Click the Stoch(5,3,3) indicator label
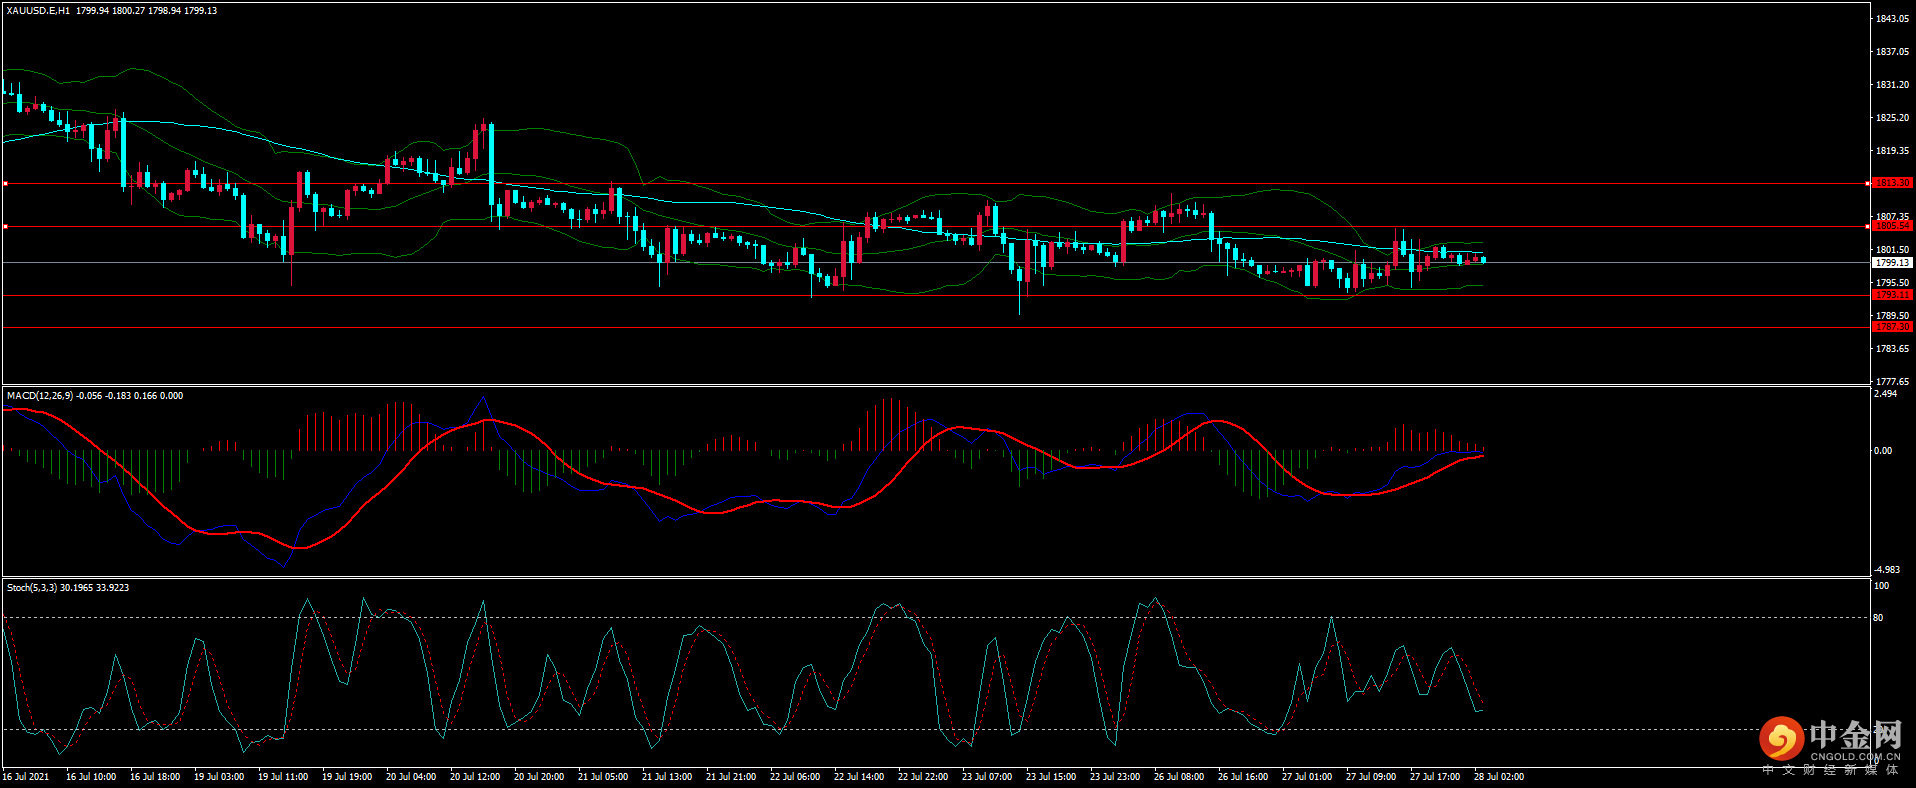The image size is (1916, 788). (32, 588)
